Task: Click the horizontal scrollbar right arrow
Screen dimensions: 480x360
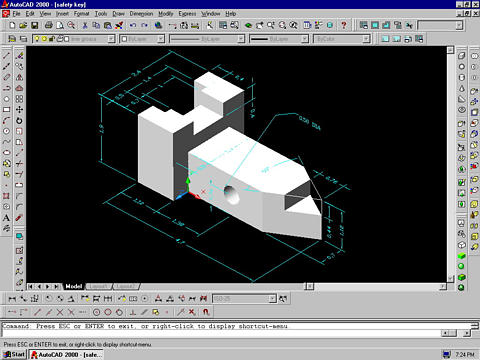Action: coord(443,286)
